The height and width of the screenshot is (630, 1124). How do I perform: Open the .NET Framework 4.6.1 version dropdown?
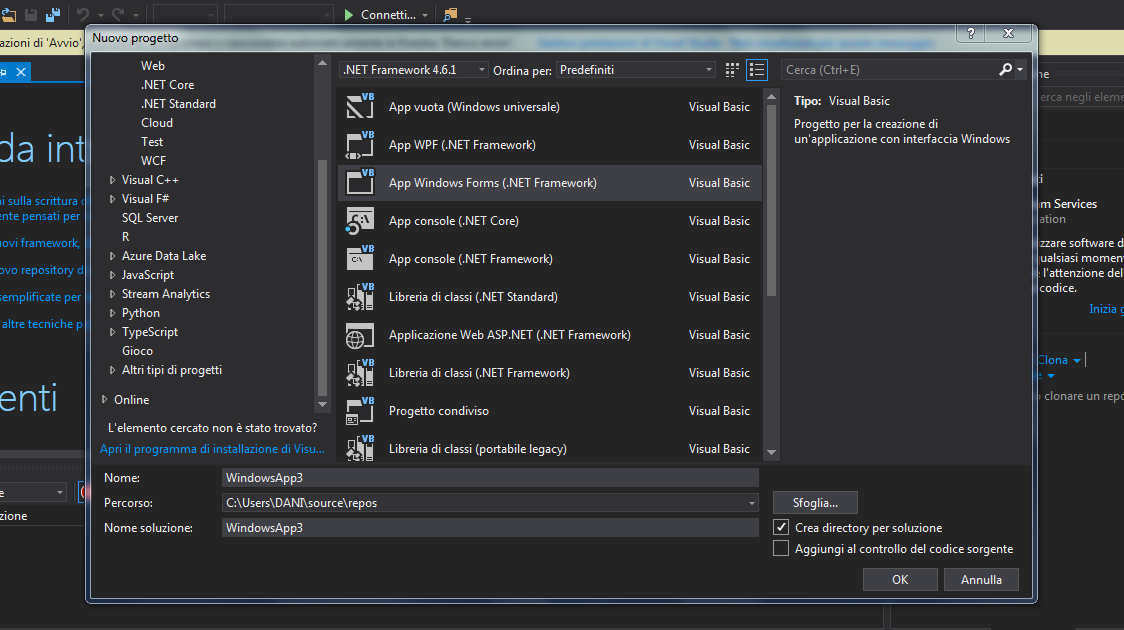(413, 70)
